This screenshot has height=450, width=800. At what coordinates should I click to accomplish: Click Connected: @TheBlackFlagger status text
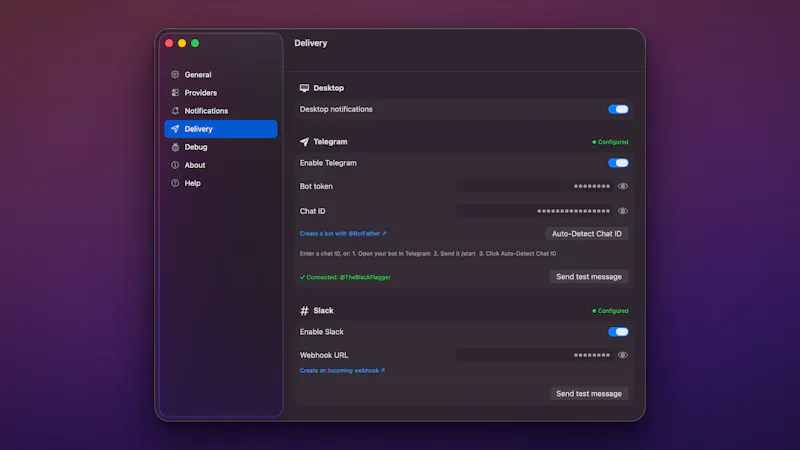point(345,277)
